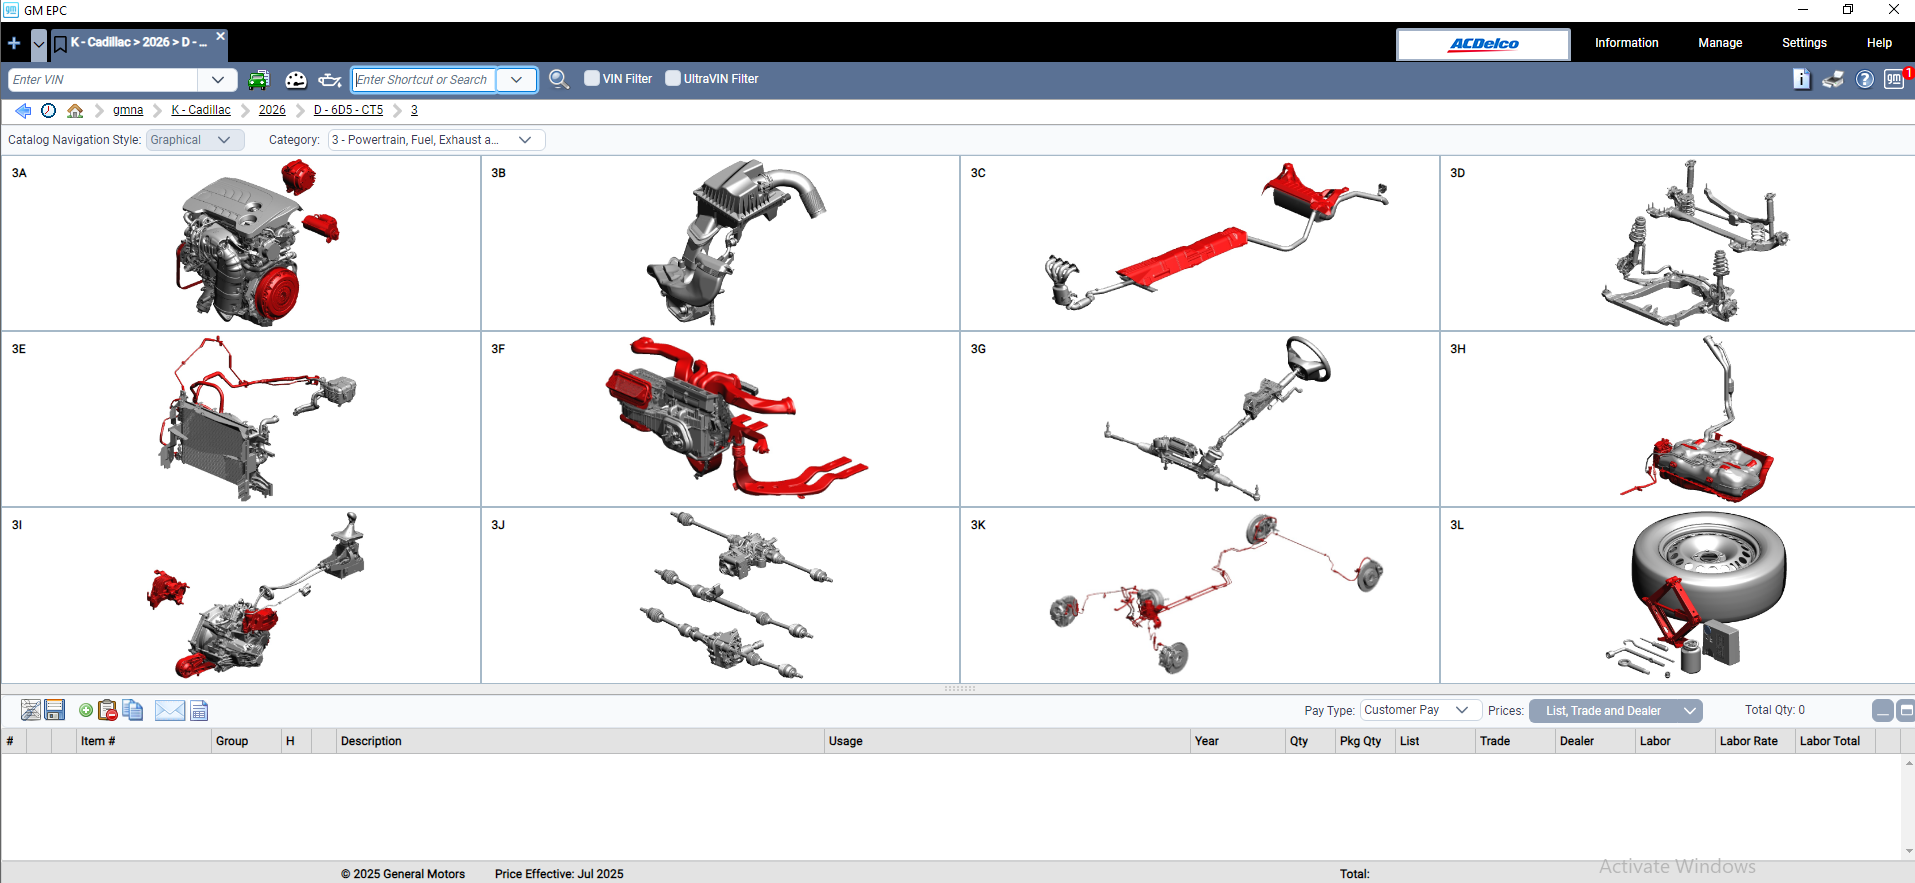Open 3D suspension thumbnail
The height and width of the screenshot is (883, 1915).
click(1677, 243)
